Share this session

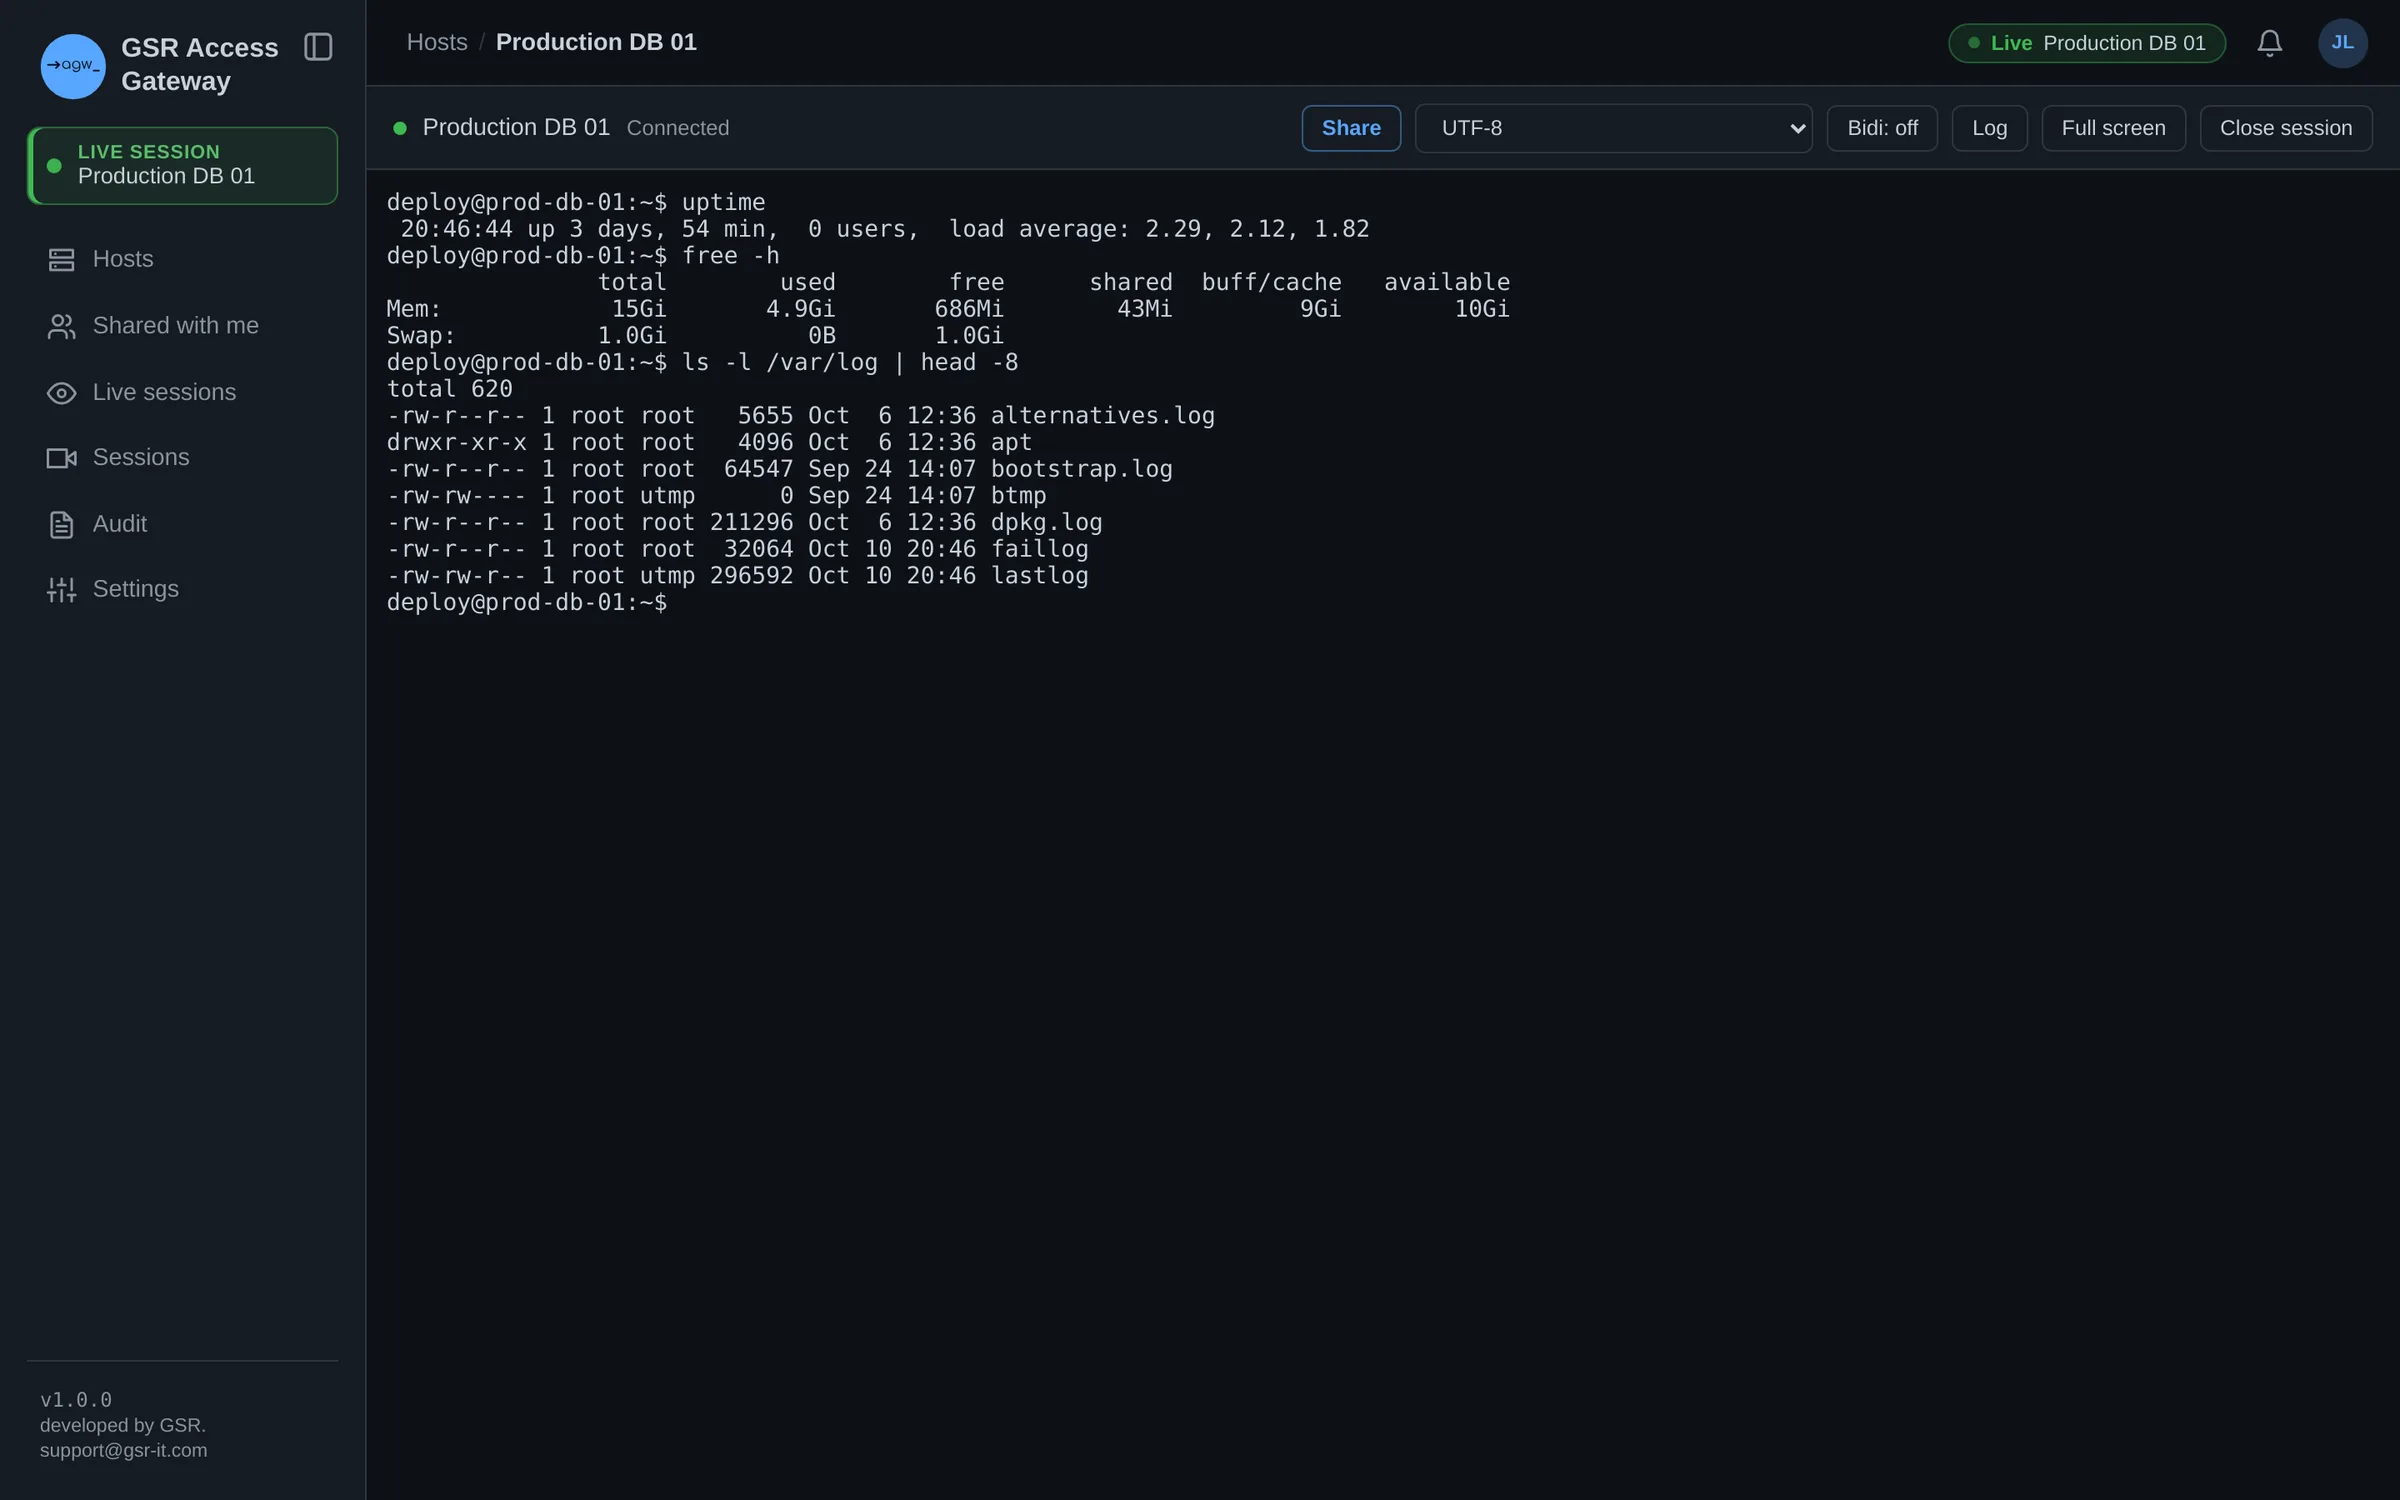click(1351, 128)
